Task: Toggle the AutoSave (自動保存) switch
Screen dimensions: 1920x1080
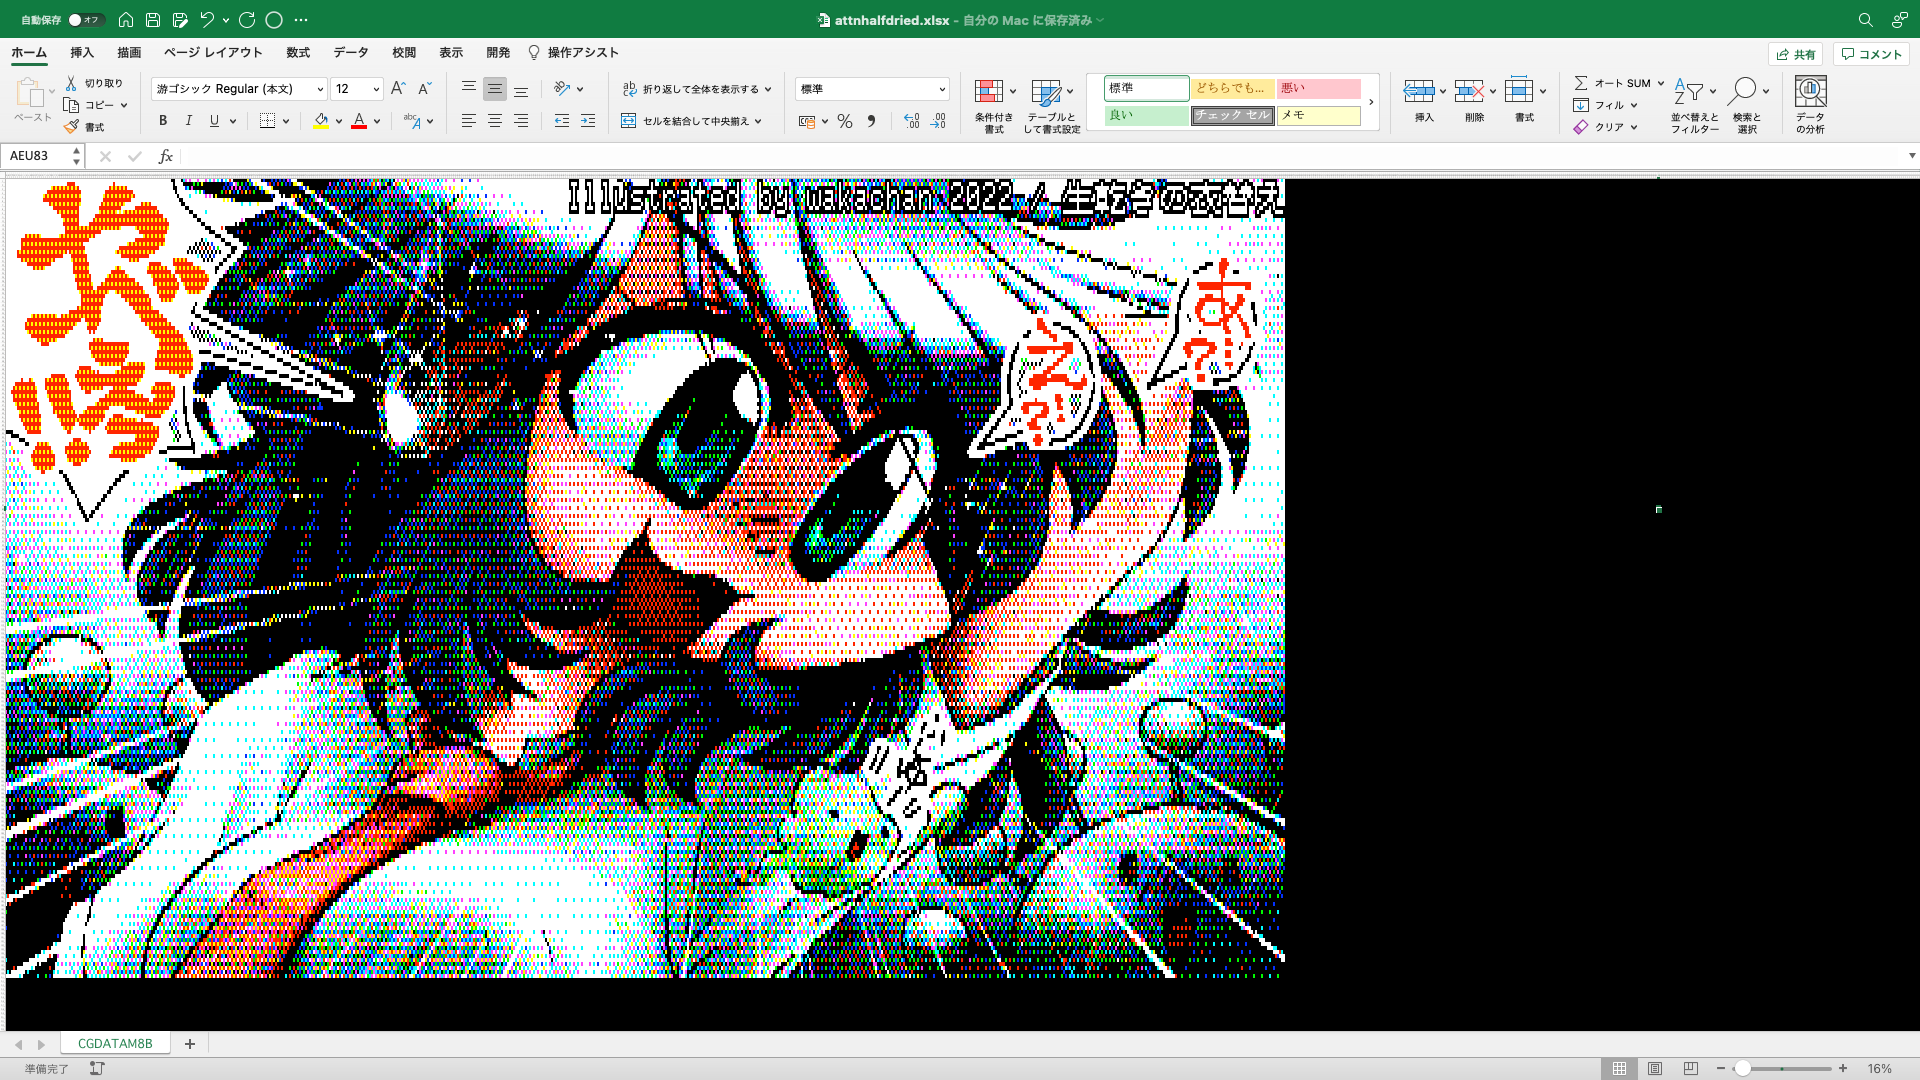Action: [86, 20]
